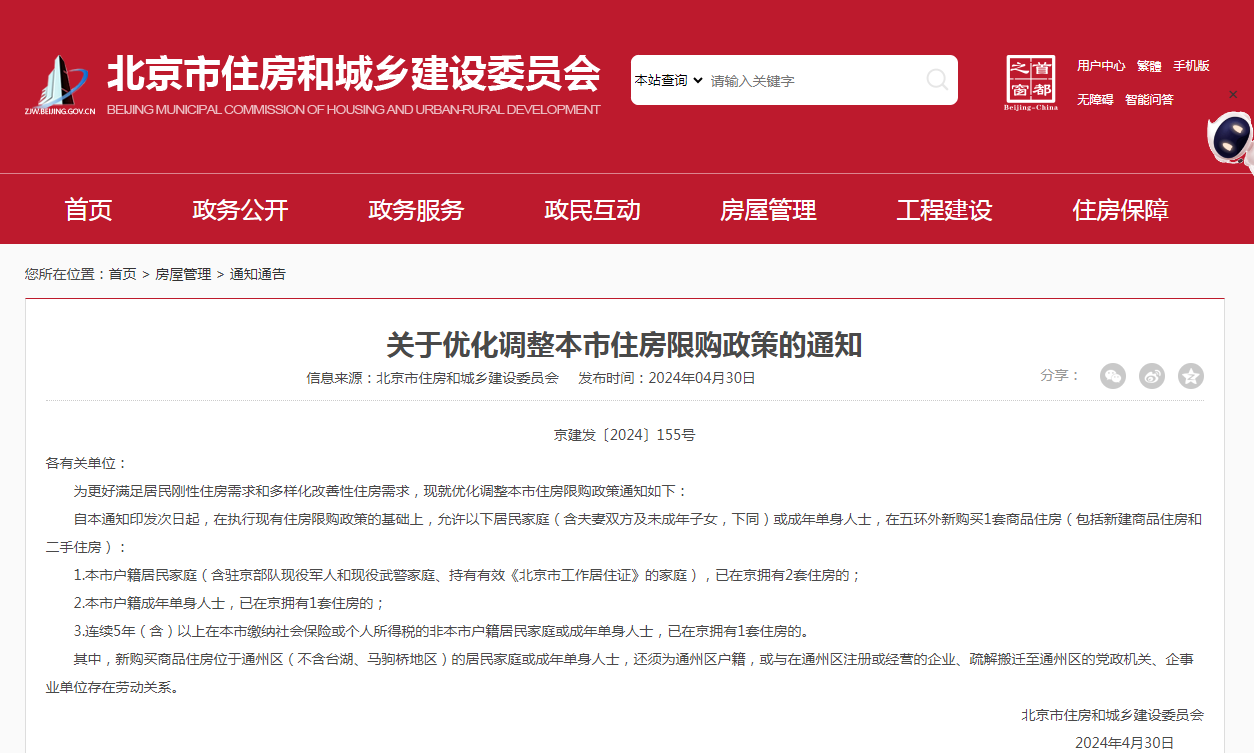
Task: Click the Beijing municipal commission logo
Action: pos(60,86)
